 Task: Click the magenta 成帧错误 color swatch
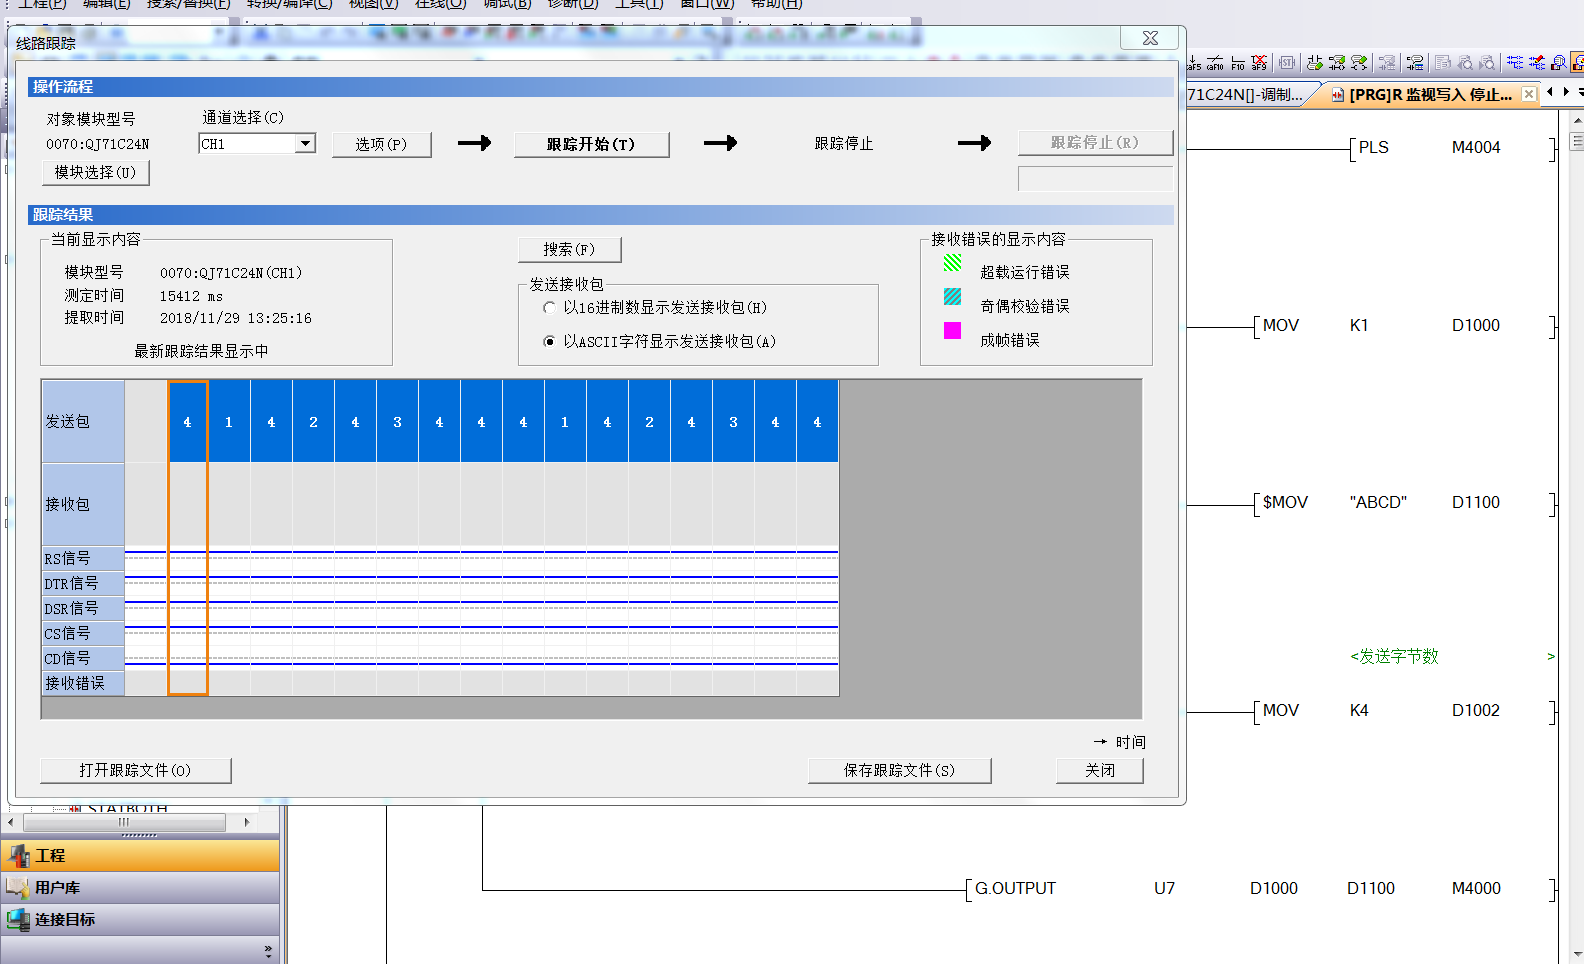(952, 331)
